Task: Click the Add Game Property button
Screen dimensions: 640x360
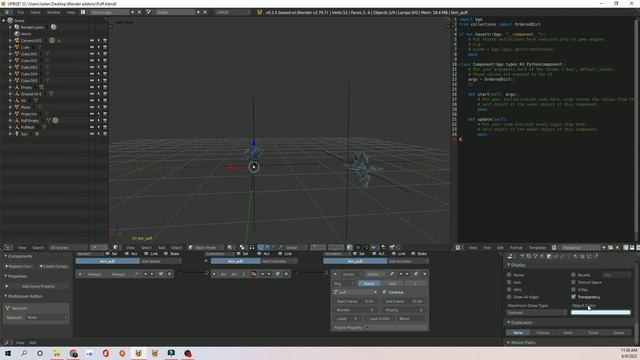Action: tap(38, 287)
